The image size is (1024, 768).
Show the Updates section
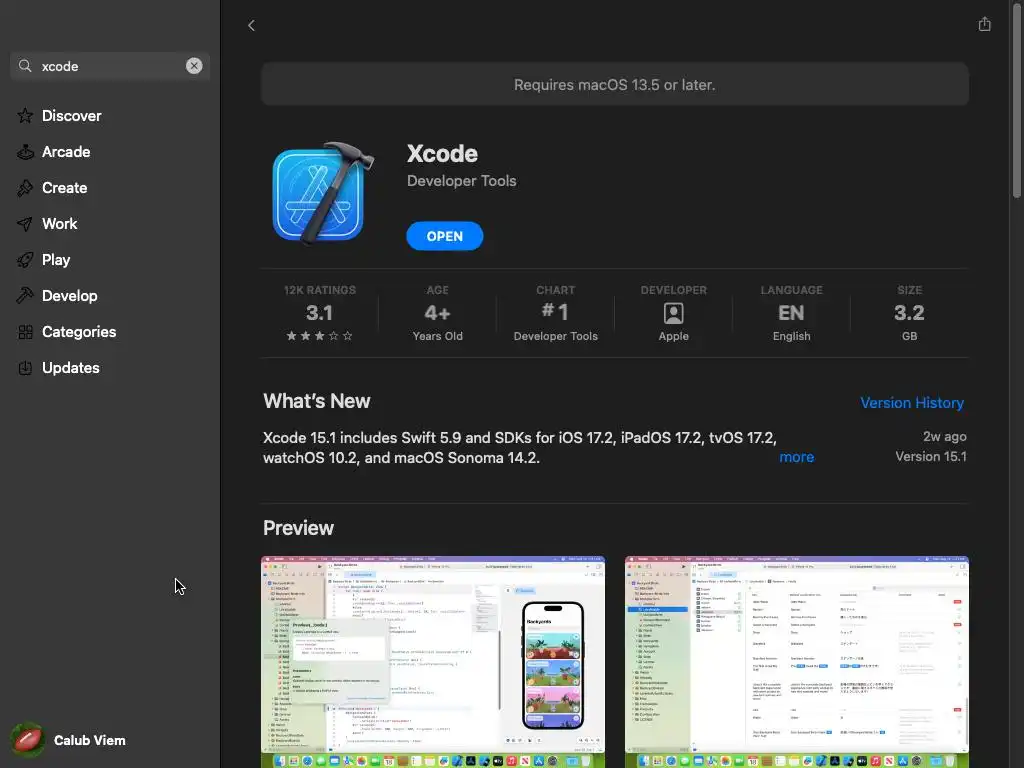(x=71, y=368)
